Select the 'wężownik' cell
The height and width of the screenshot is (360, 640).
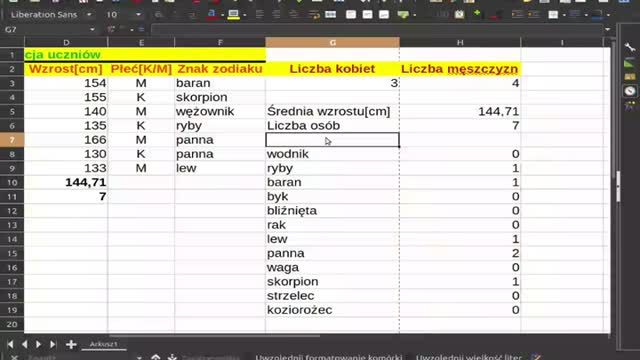(x=220, y=111)
